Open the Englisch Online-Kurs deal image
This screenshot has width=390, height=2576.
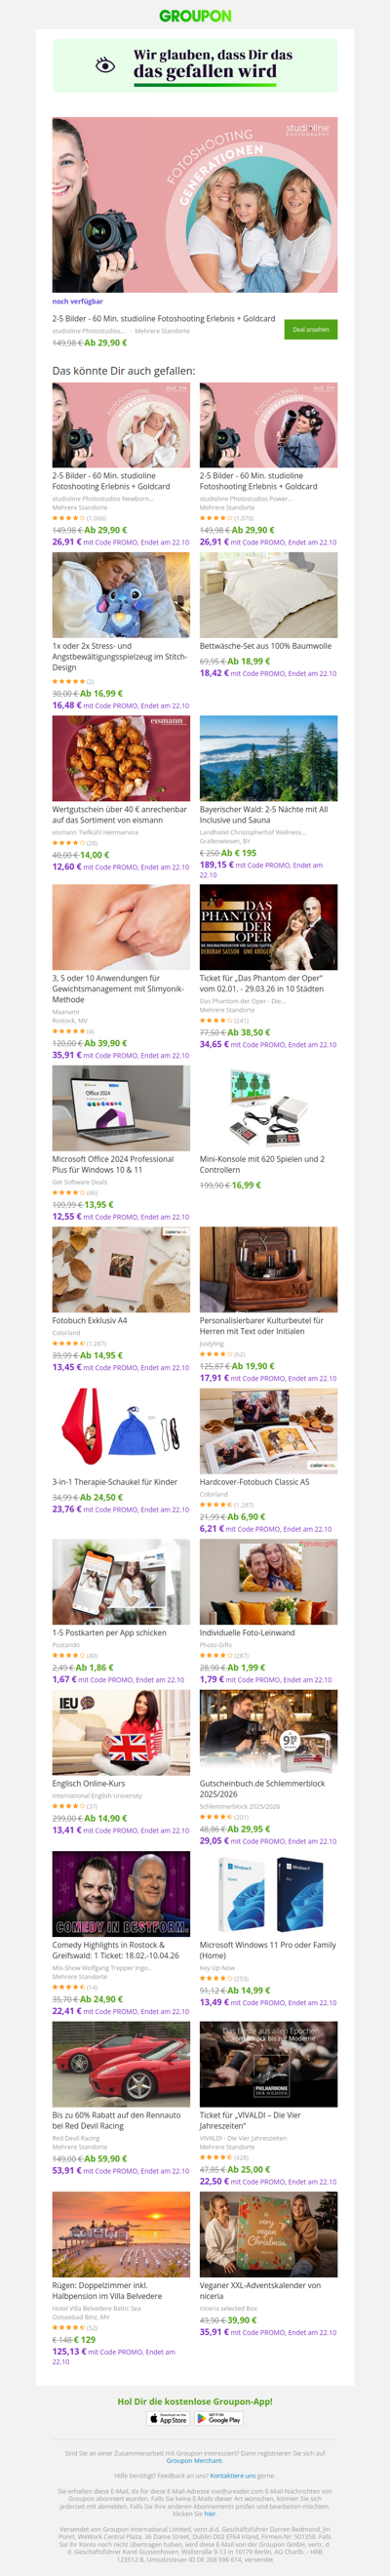121,1732
